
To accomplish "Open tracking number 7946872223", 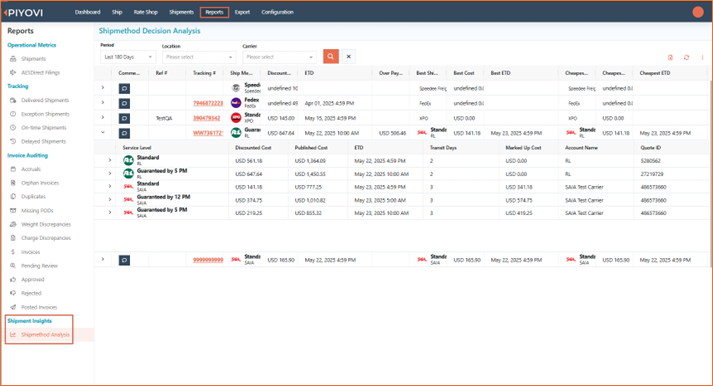I will [x=208, y=103].
